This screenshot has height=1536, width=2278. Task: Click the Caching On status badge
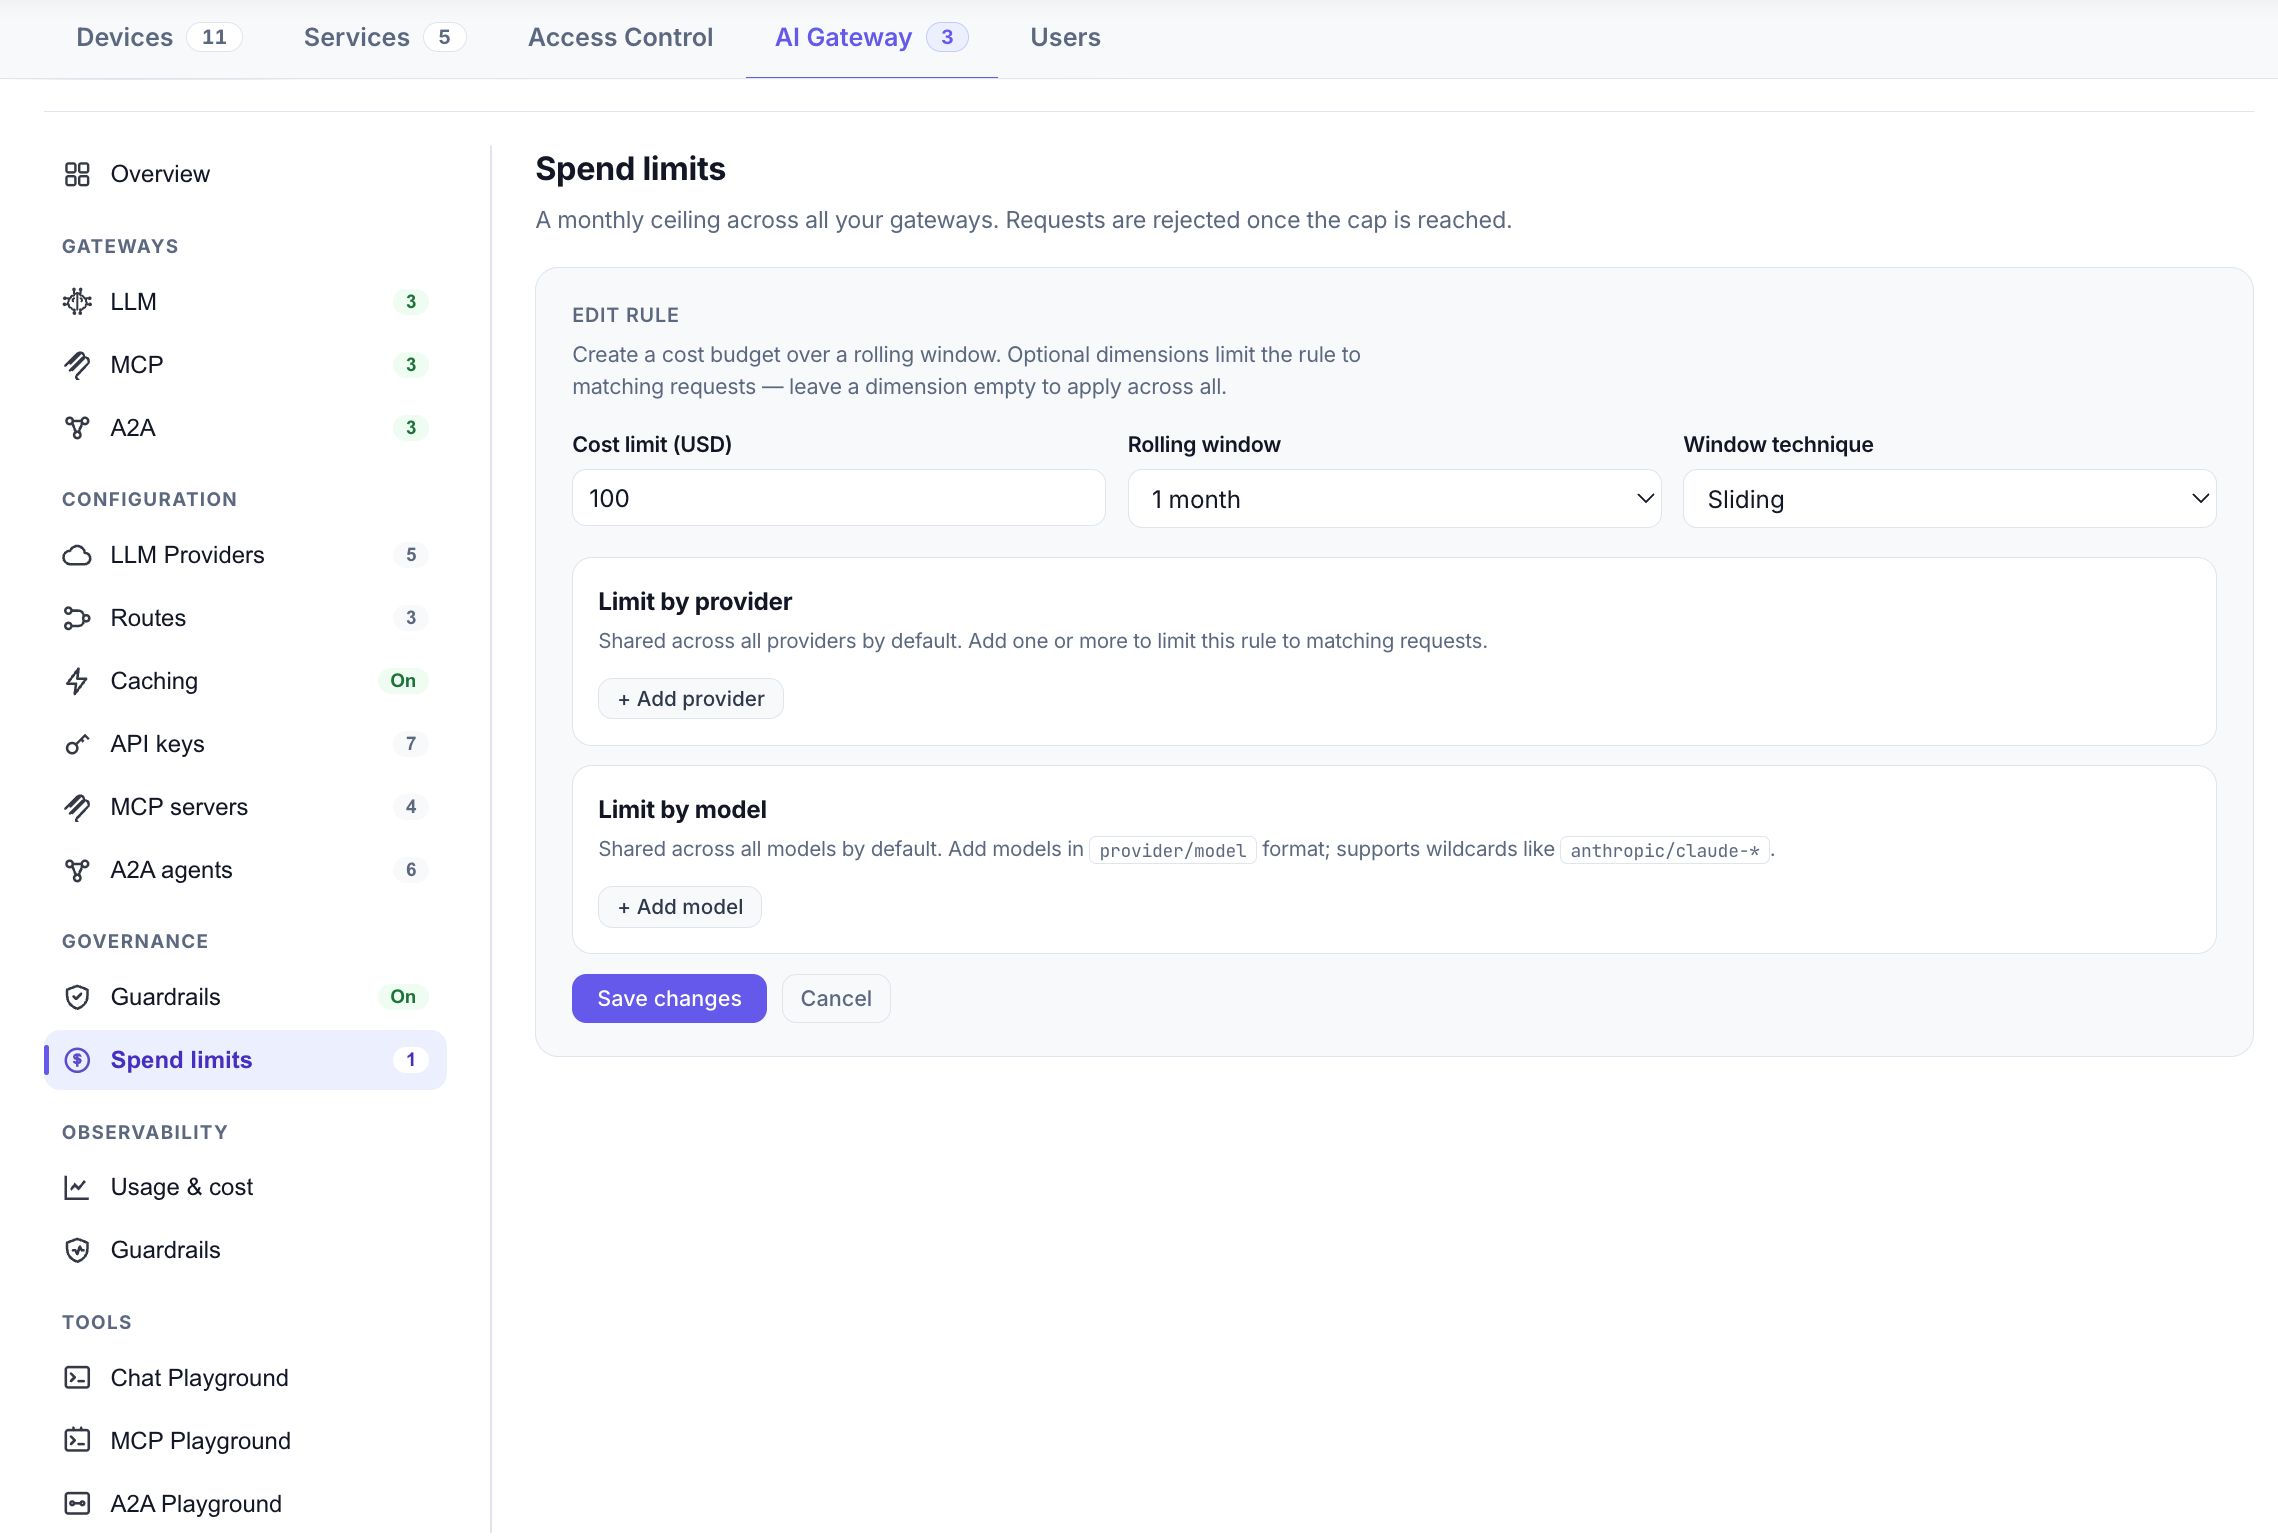click(403, 681)
